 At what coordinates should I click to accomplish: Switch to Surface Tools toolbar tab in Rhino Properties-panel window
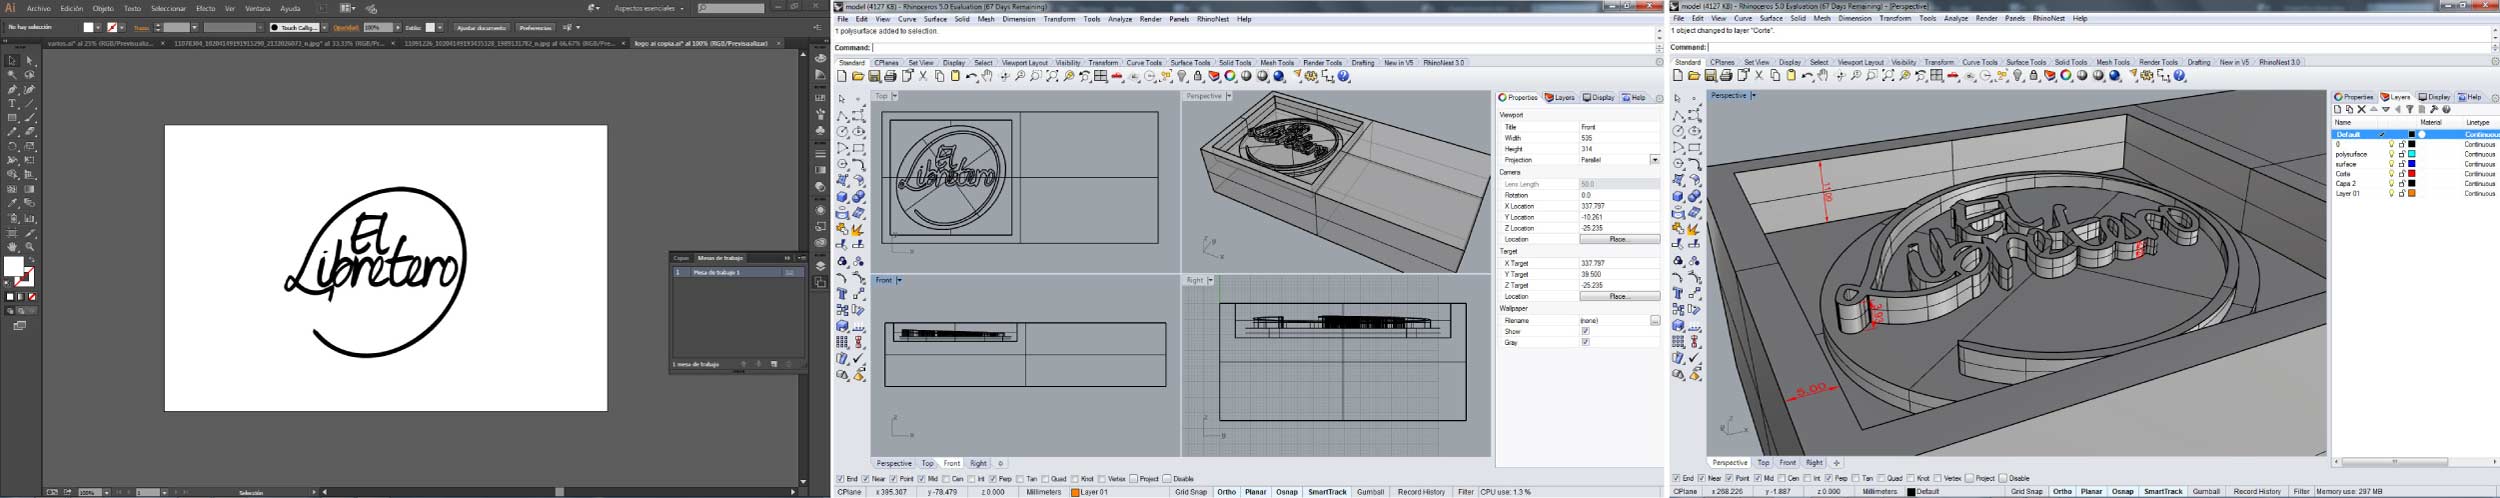[1190, 62]
